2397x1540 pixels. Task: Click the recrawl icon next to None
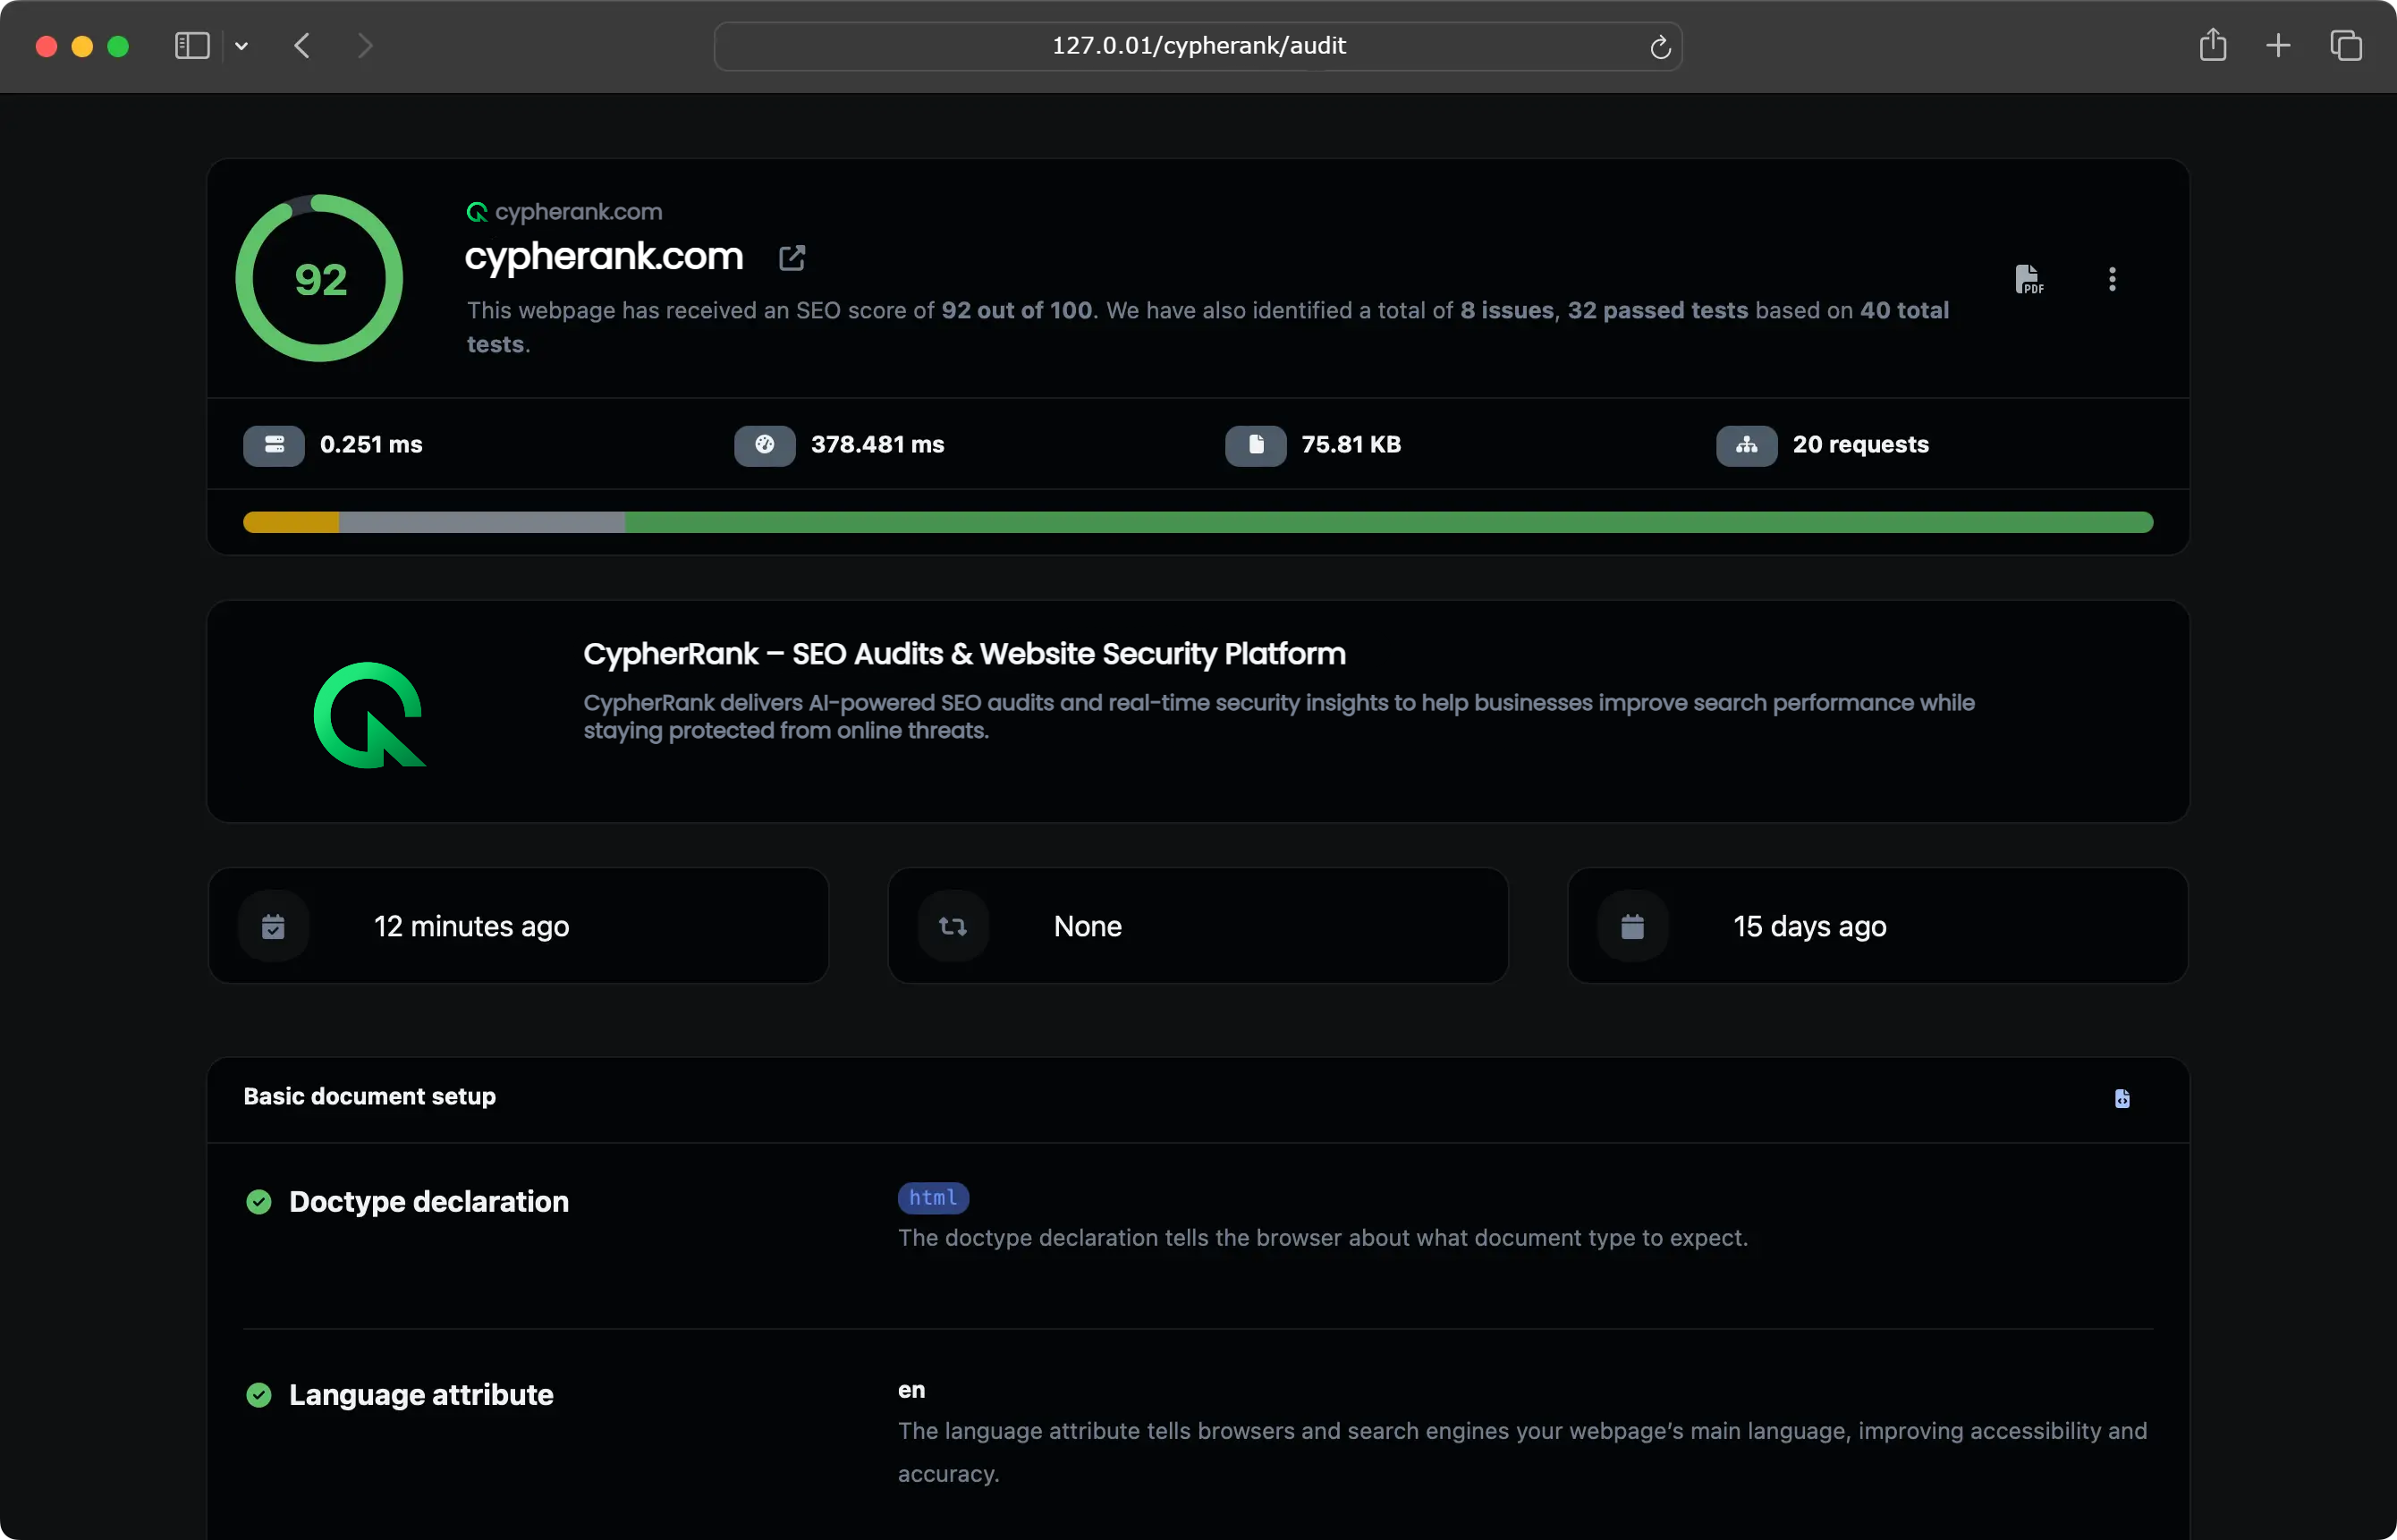tap(952, 925)
